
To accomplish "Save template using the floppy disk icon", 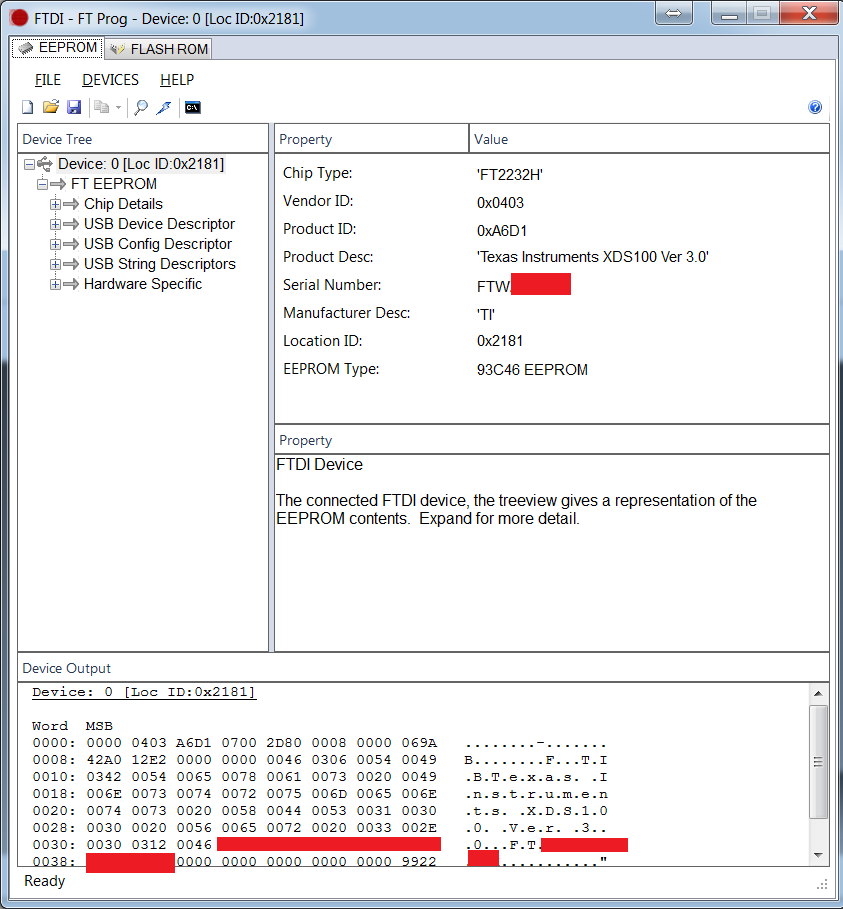I will (74, 107).
